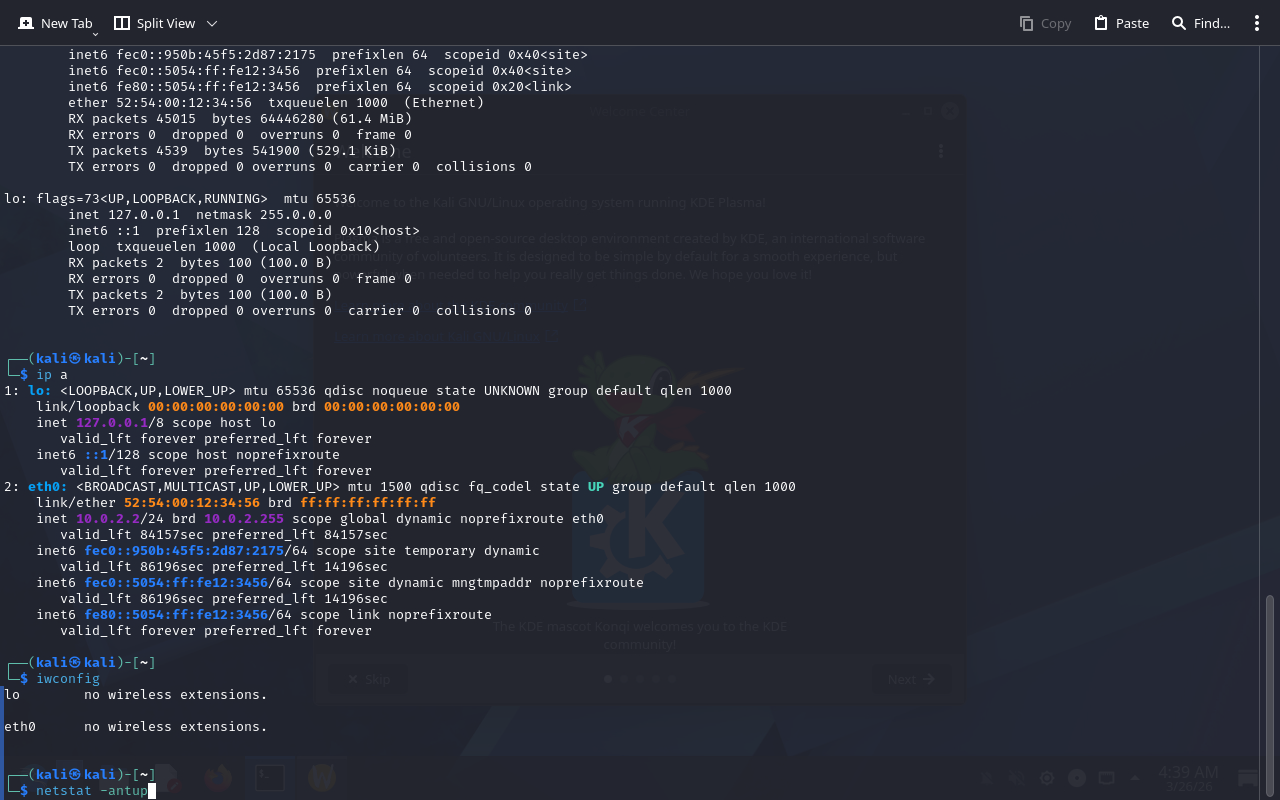Click the 10.0.2.255 broadcast address
Image resolution: width=1280 pixels, height=800 pixels.
244,519
